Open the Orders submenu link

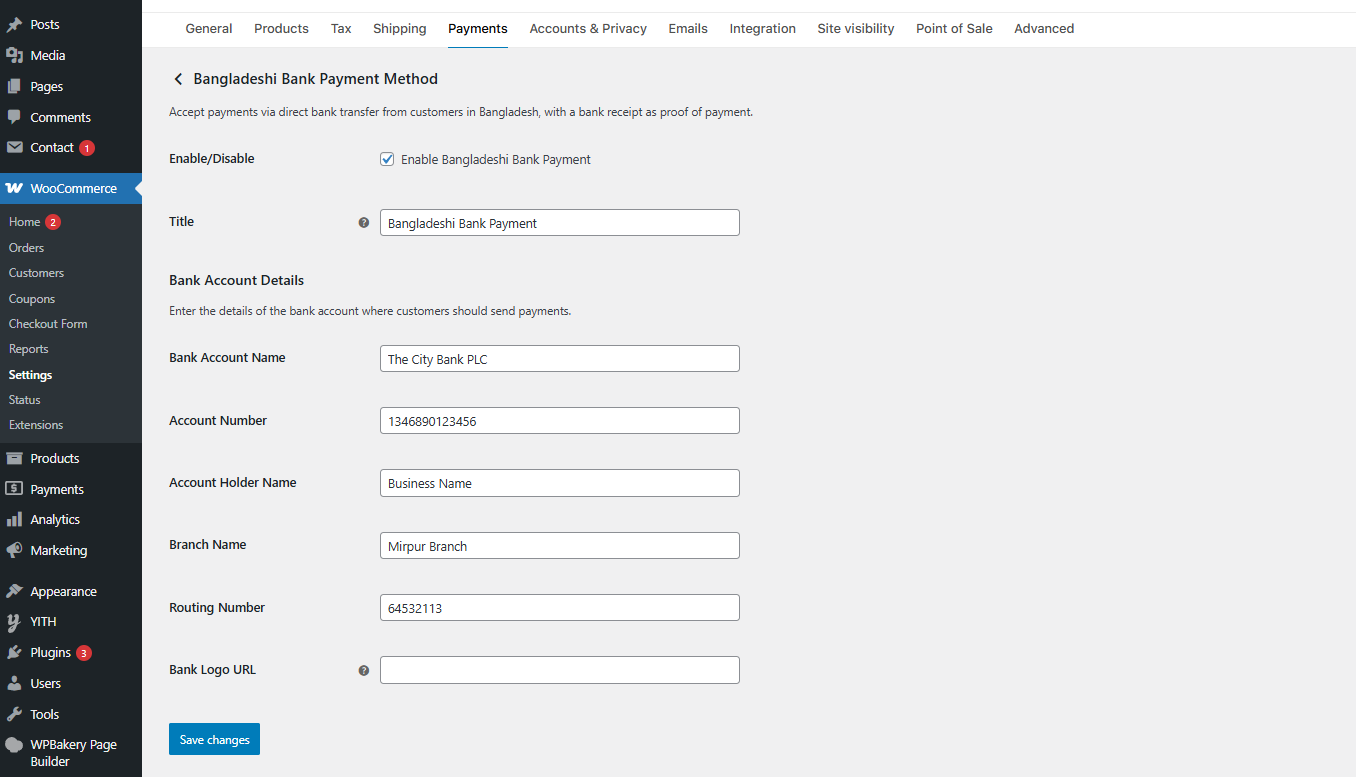point(29,247)
